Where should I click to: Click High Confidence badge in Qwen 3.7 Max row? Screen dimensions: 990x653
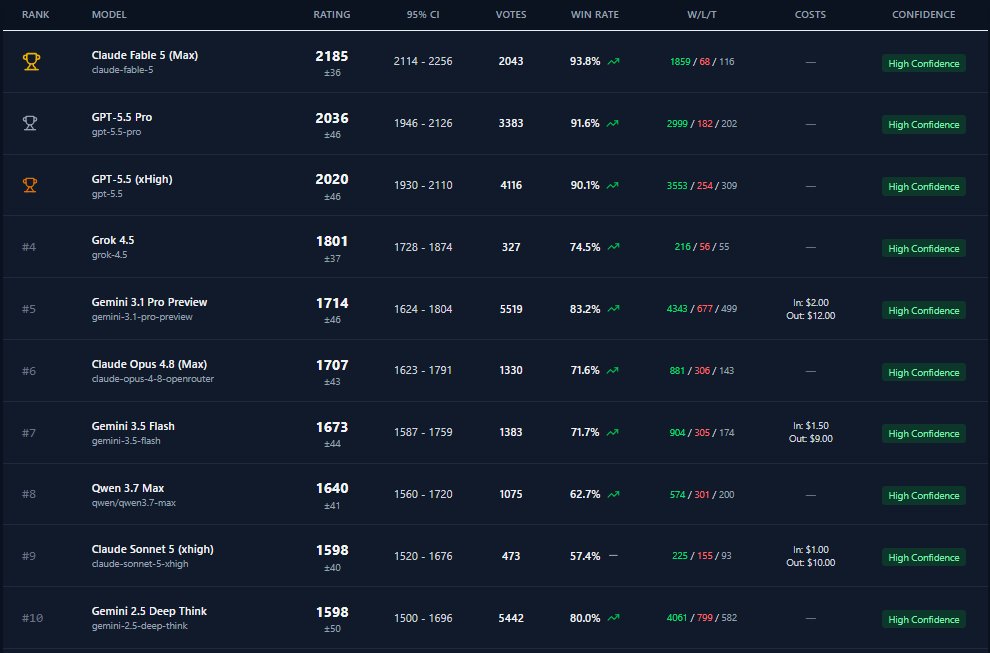pyautogui.click(x=924, y=495)
